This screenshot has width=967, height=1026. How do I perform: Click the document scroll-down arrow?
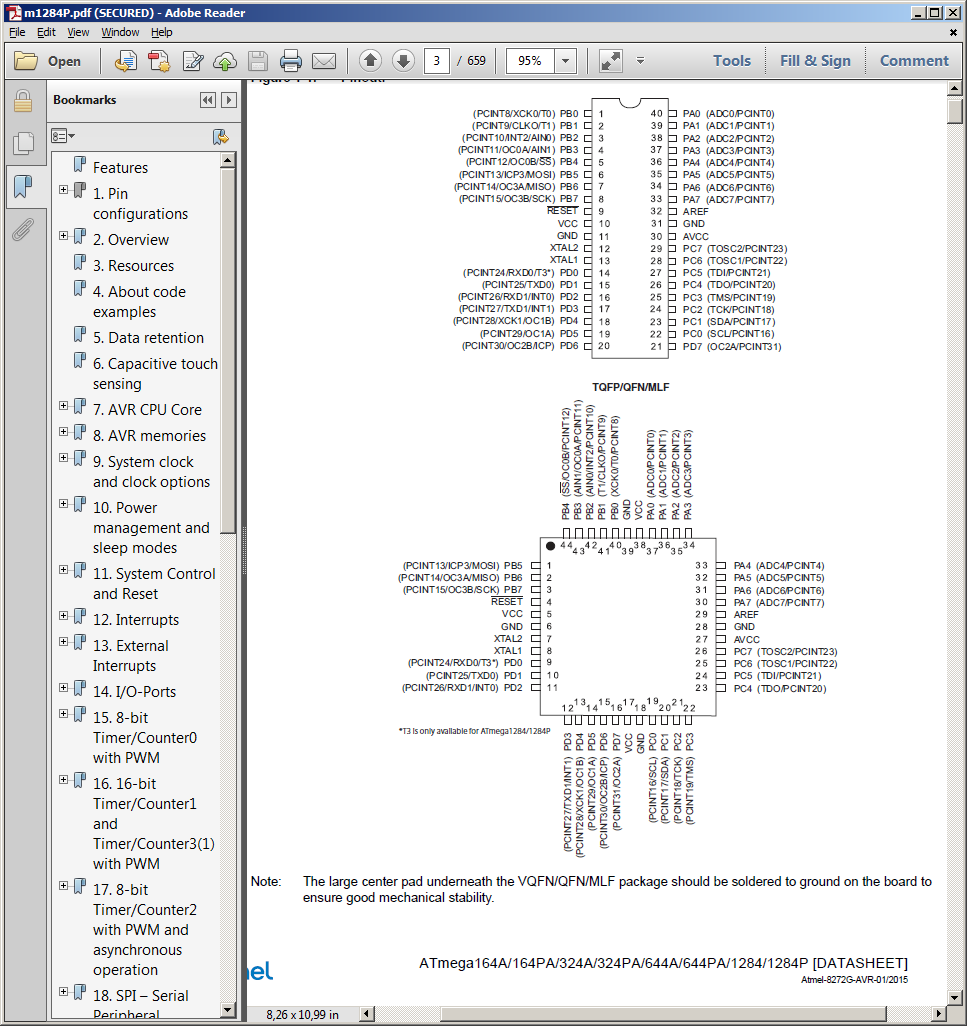(955, 998)
